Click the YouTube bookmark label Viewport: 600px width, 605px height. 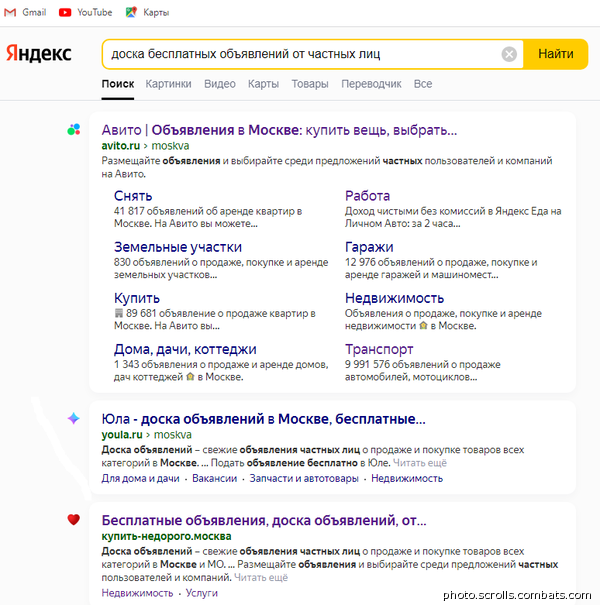click(x=95, y=12)
